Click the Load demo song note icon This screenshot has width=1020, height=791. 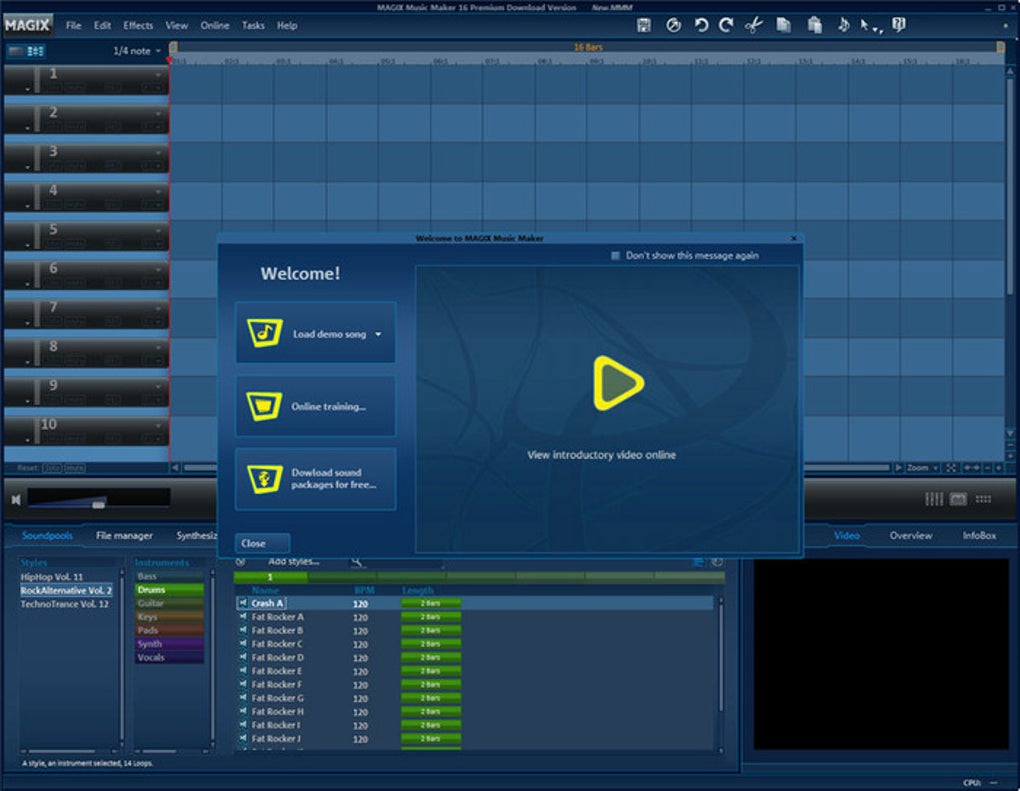point(264,332)
